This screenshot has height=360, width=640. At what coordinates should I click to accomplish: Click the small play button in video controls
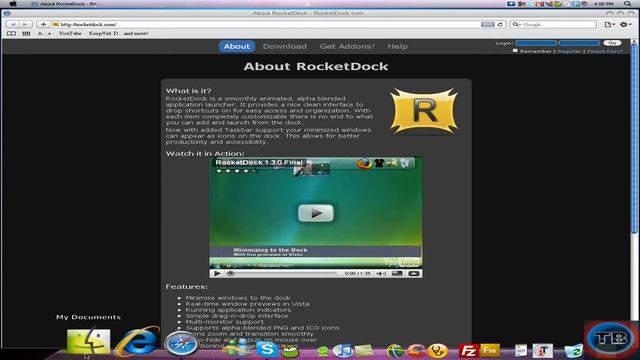pos(217,273)
